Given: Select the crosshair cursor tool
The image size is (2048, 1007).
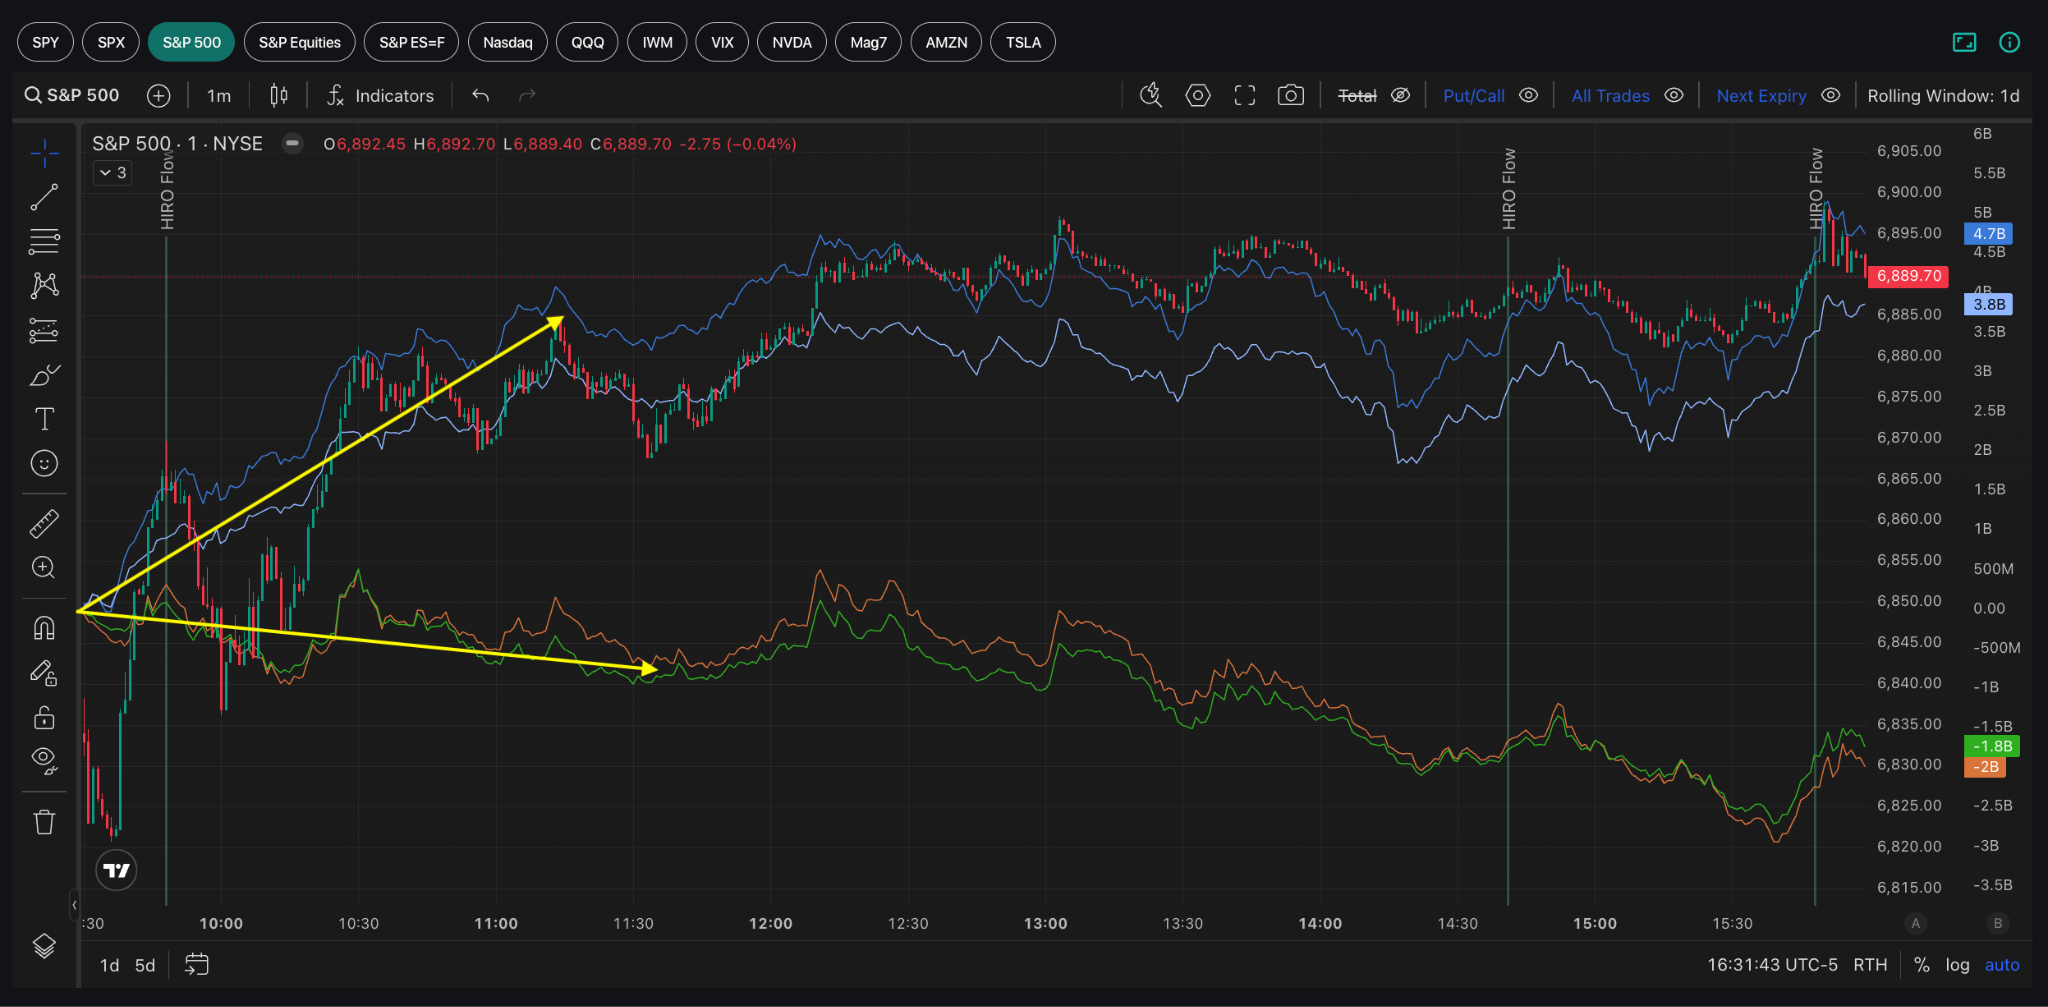Looking at the screenshot, I should click(44, 154).
